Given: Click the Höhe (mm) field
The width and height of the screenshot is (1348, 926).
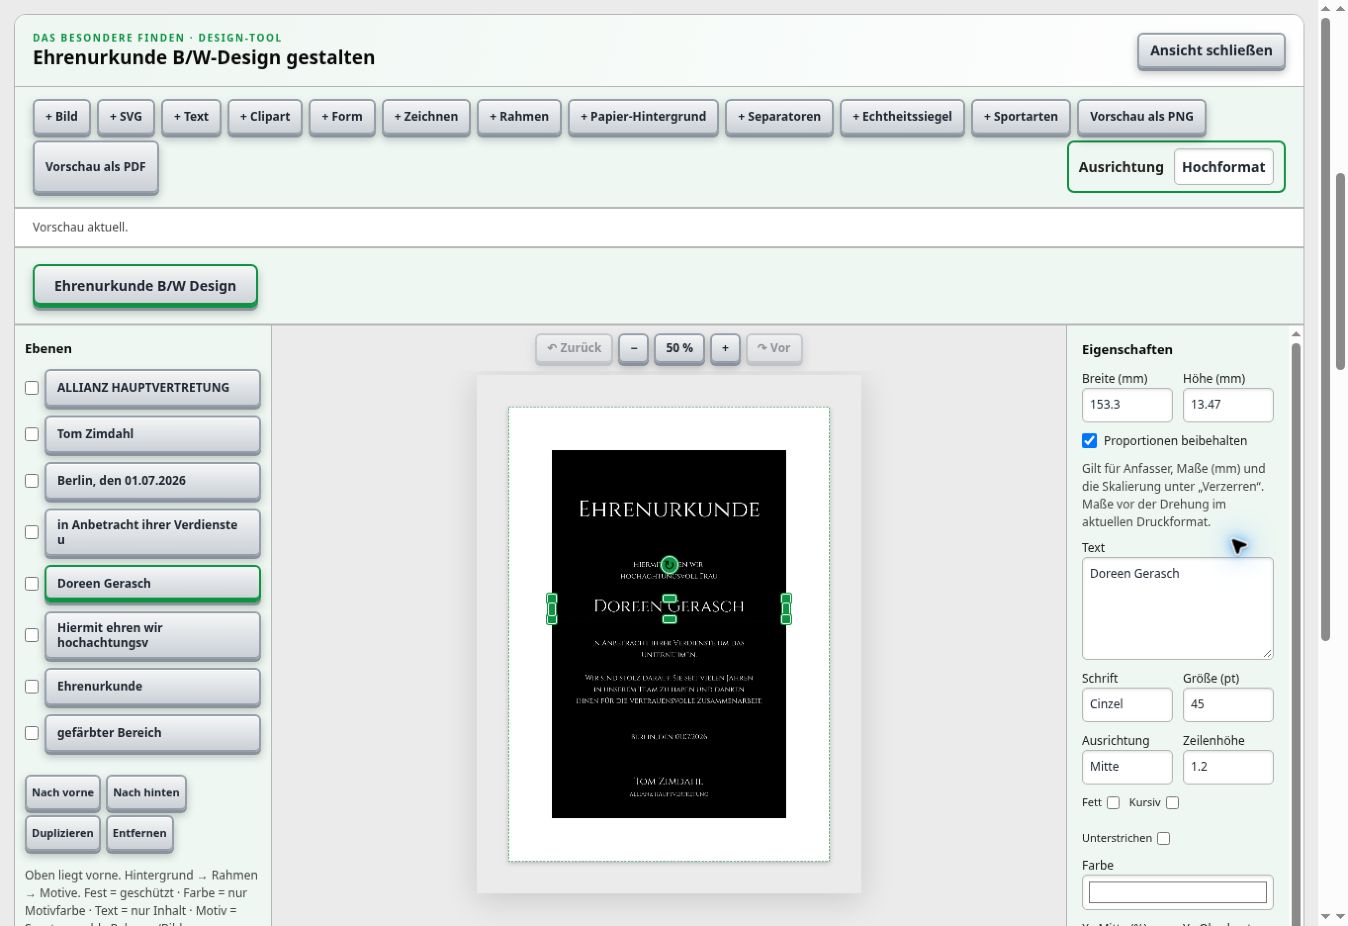Looking at the screenshot, I should 1228,405.
